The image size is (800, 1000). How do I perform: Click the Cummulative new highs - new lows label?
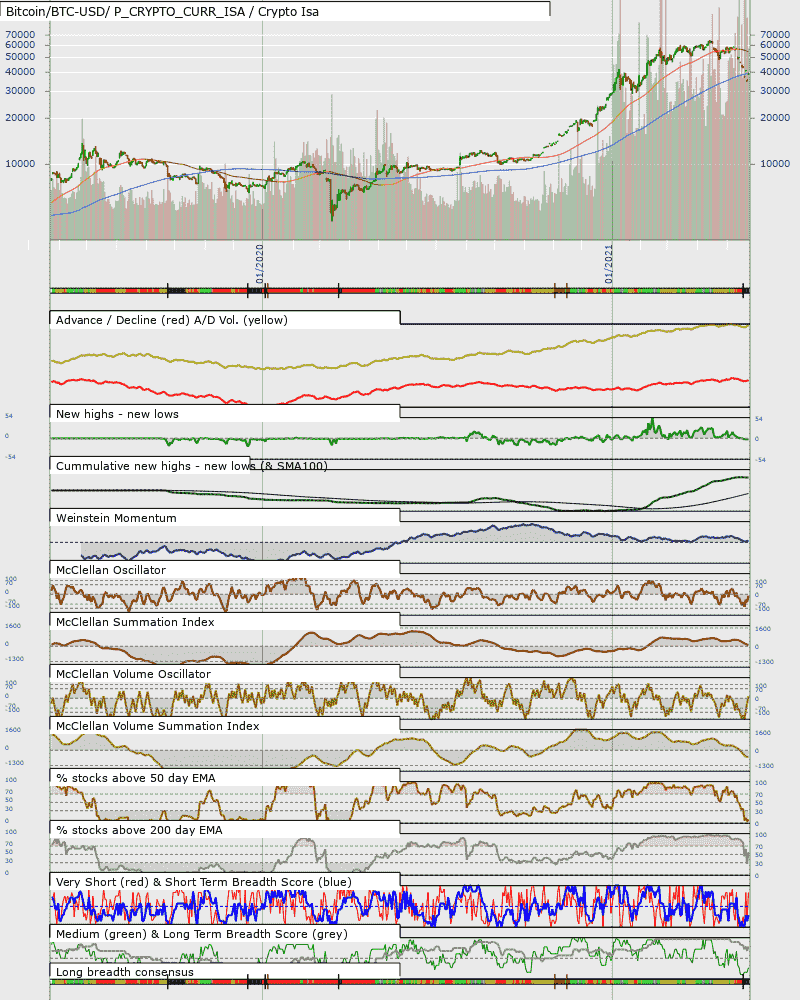(x=191, y=466)
